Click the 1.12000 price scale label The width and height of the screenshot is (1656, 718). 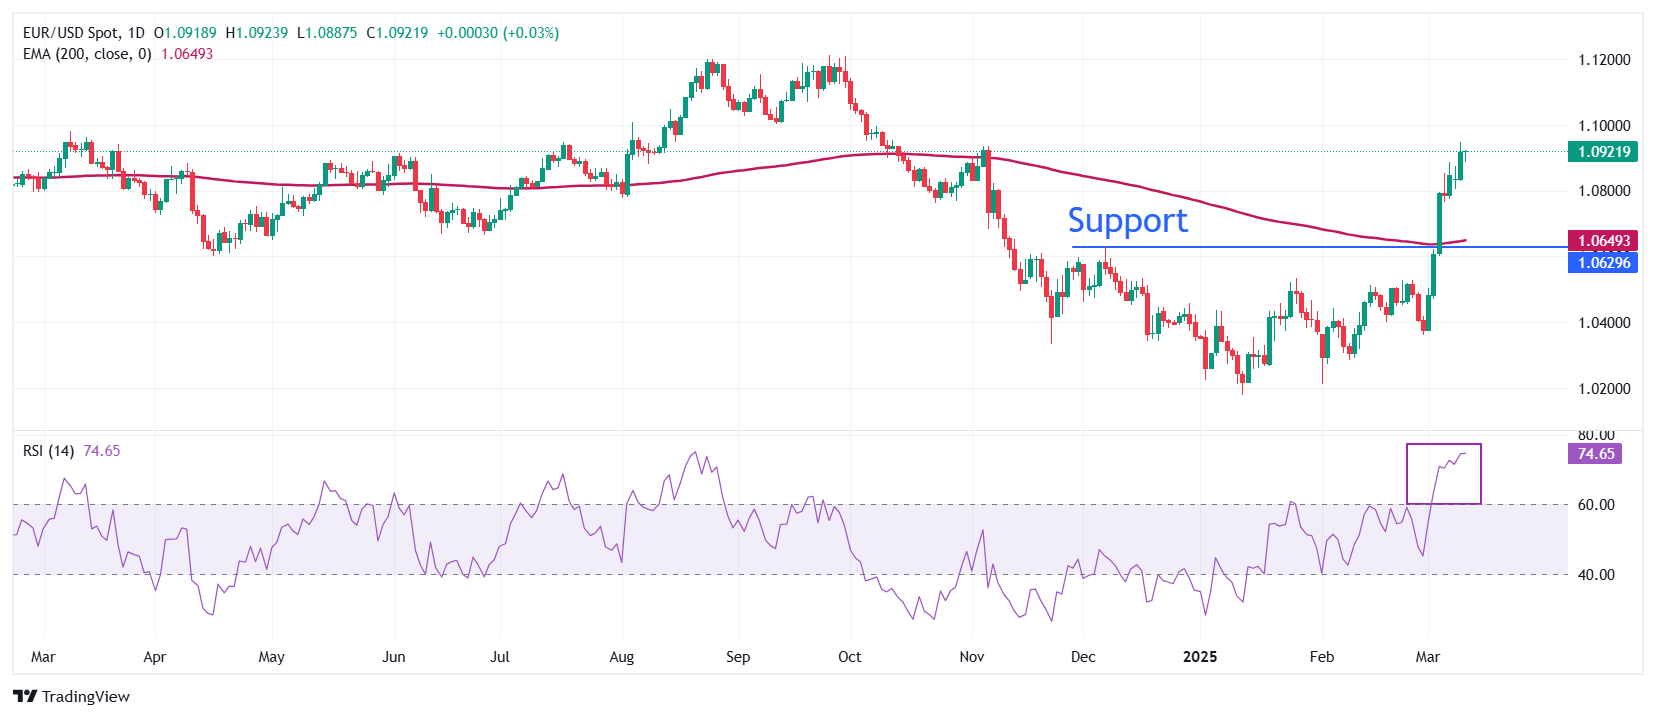click(x=1604, y=60)
